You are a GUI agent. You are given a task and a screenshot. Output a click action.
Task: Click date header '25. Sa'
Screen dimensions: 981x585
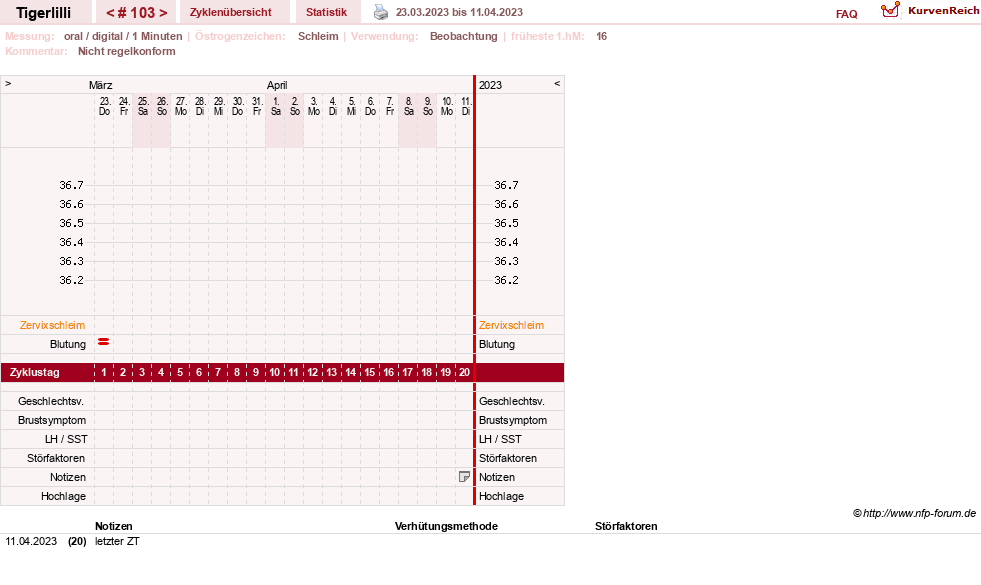point(143,106)
